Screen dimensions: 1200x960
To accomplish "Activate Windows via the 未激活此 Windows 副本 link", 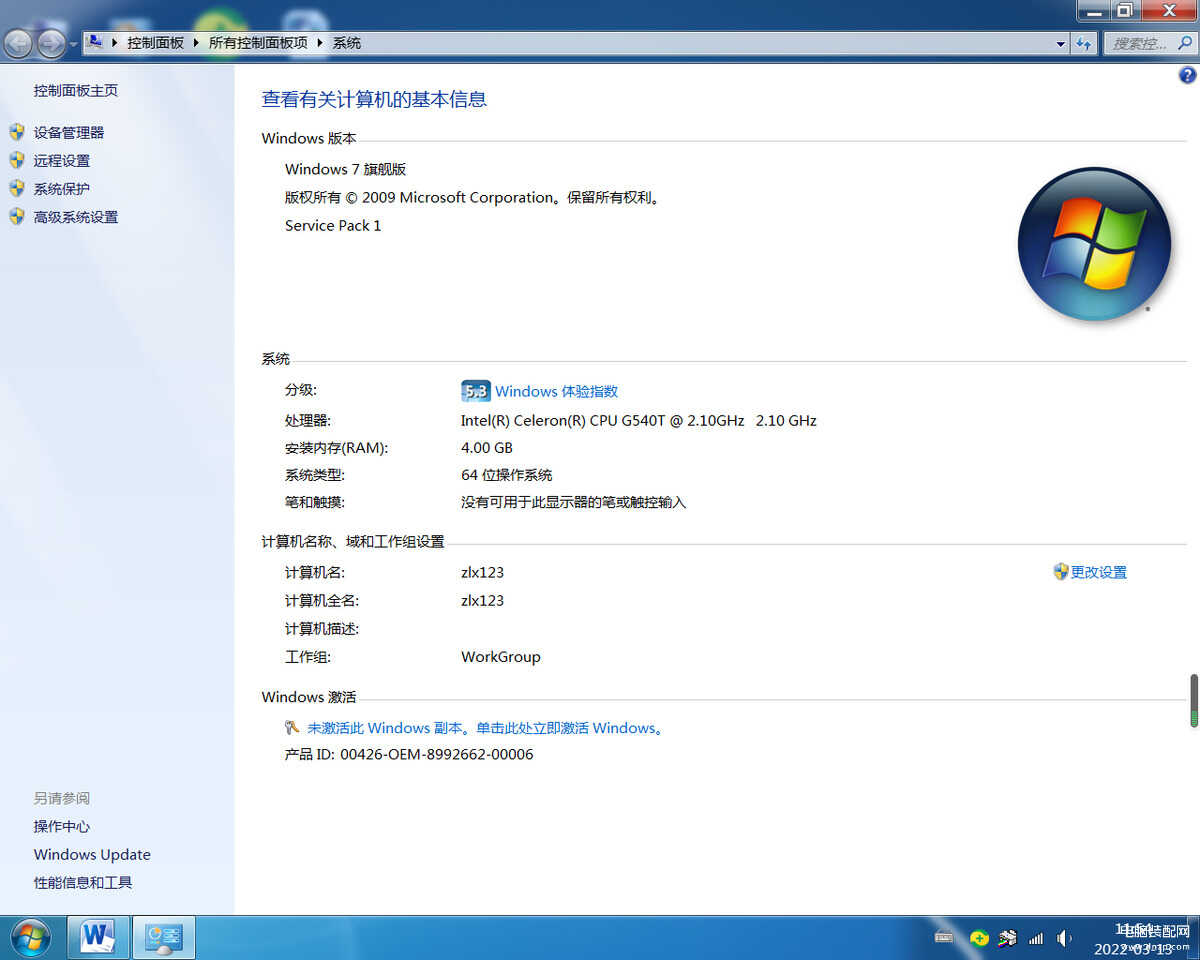I will [486, 728].
